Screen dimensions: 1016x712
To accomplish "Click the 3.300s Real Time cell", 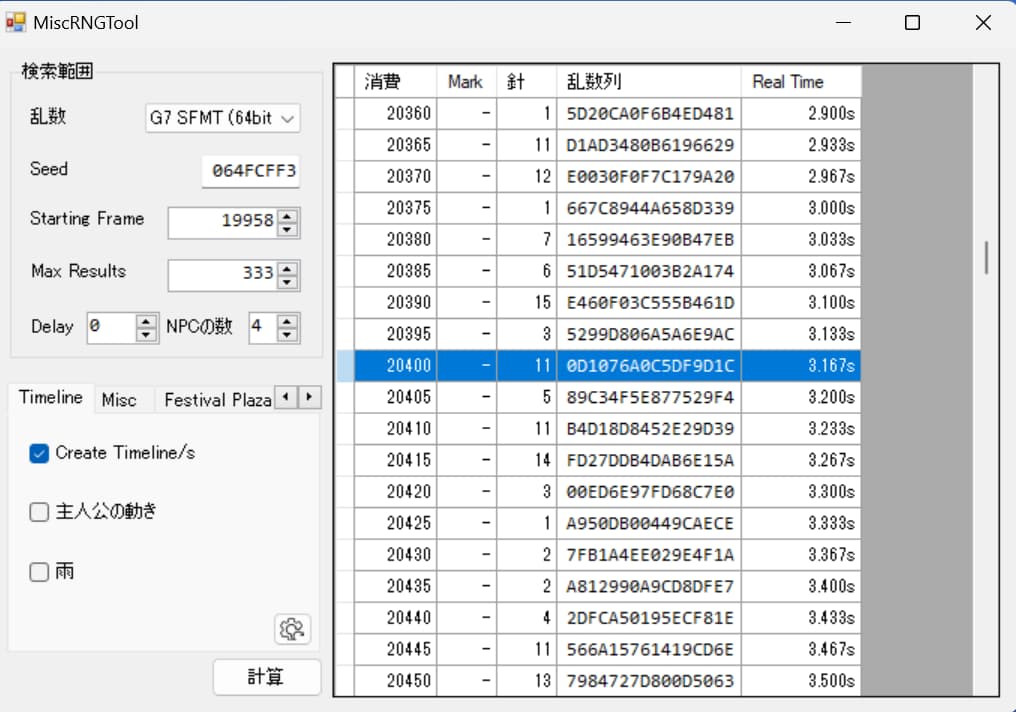I will tap(801, 492).
